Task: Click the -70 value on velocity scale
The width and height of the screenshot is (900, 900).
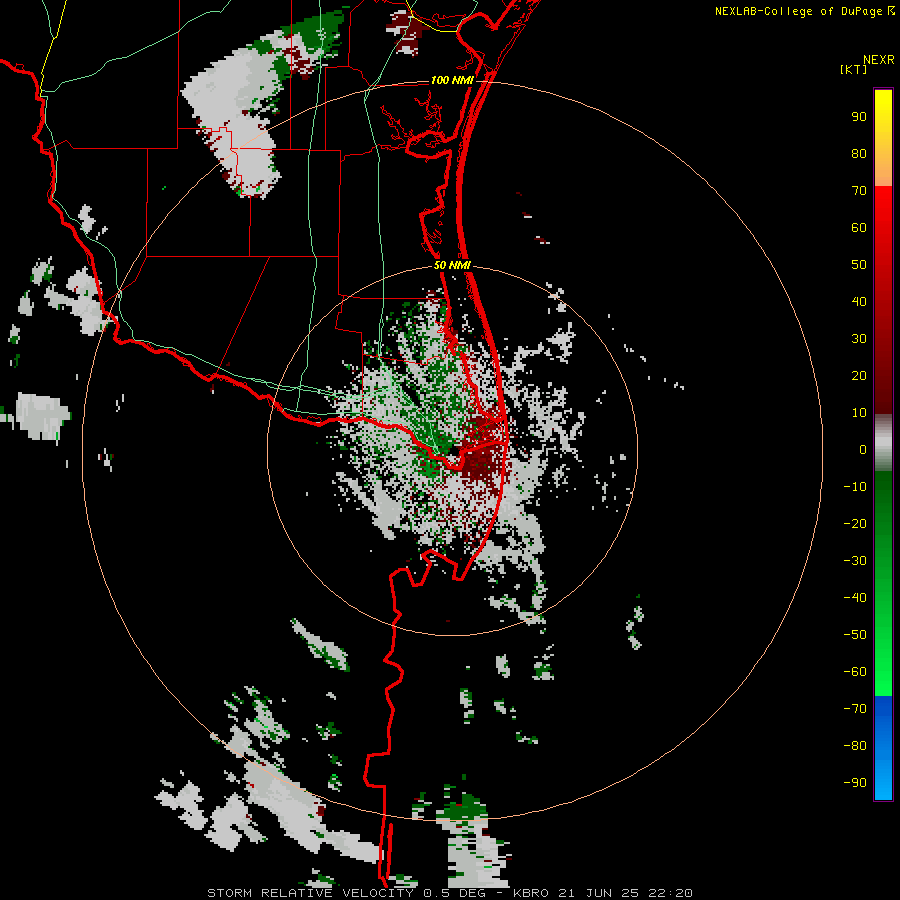Action: point(855,708)
